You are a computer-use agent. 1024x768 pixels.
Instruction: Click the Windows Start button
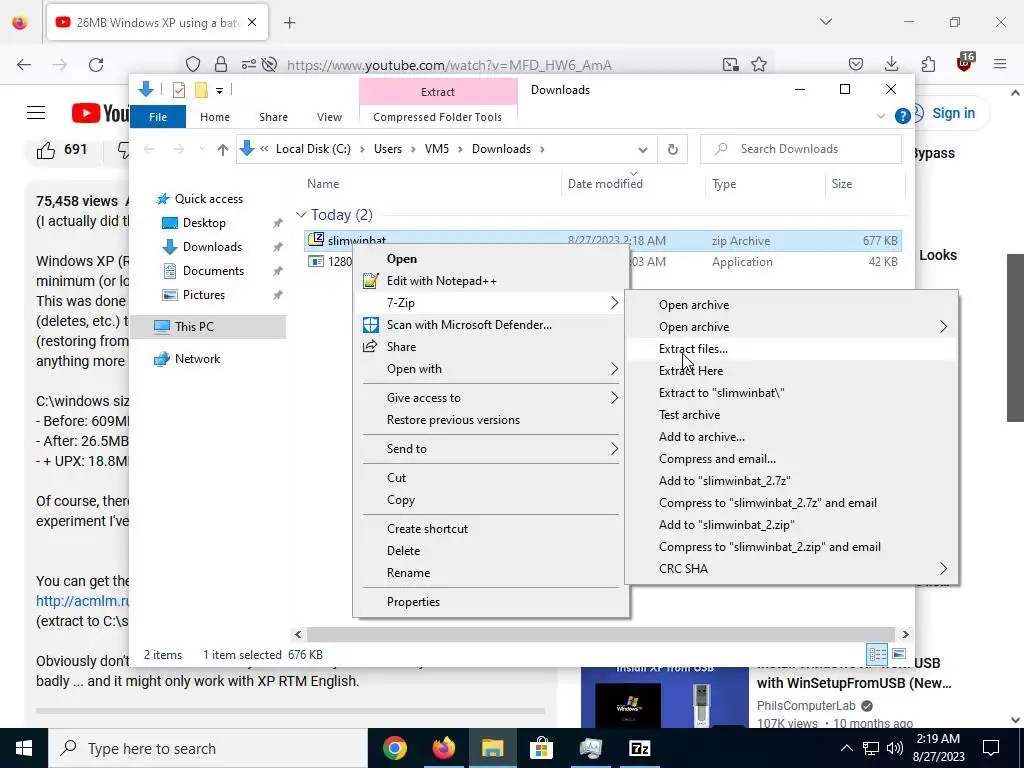[x=24, y=748]
